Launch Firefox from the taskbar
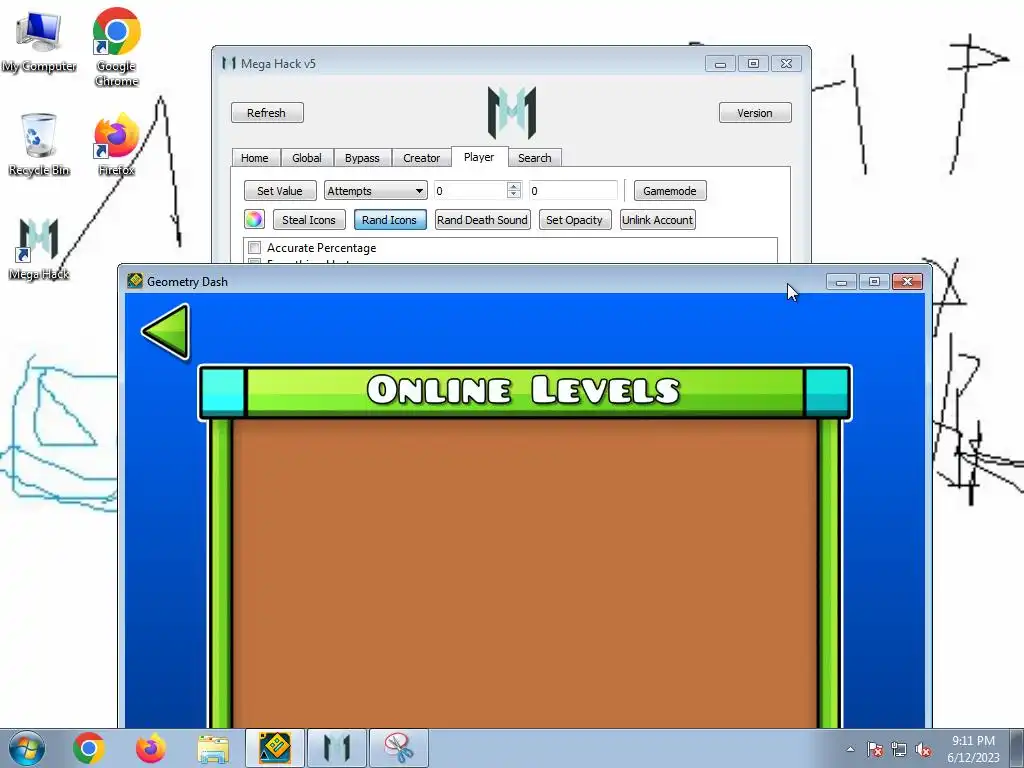1024x768 pixels. point(150,748)
